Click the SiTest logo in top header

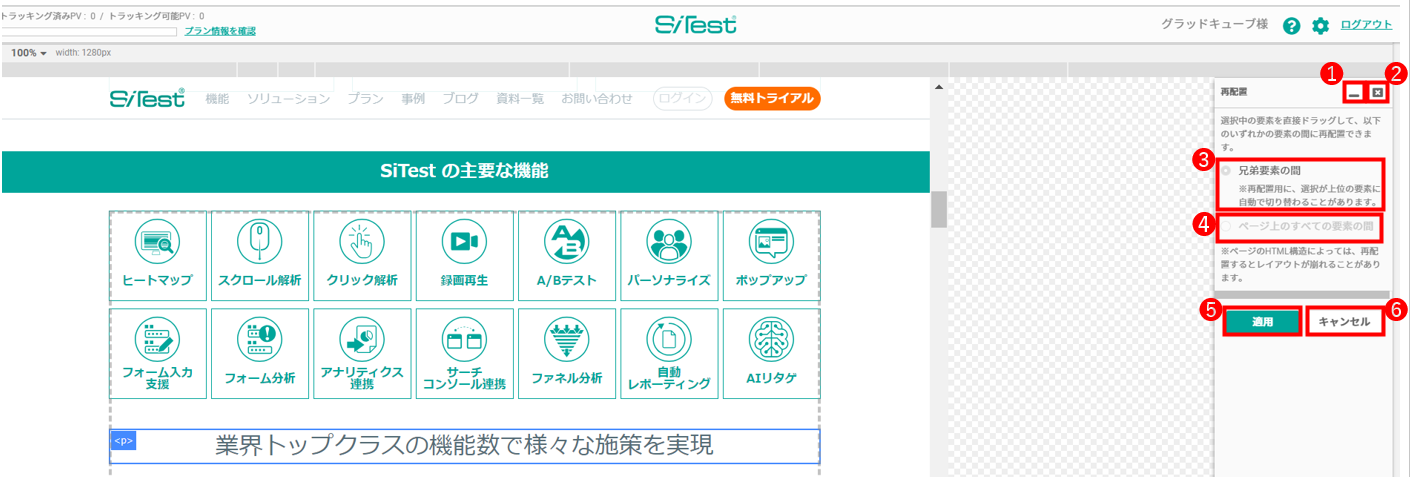696,24
